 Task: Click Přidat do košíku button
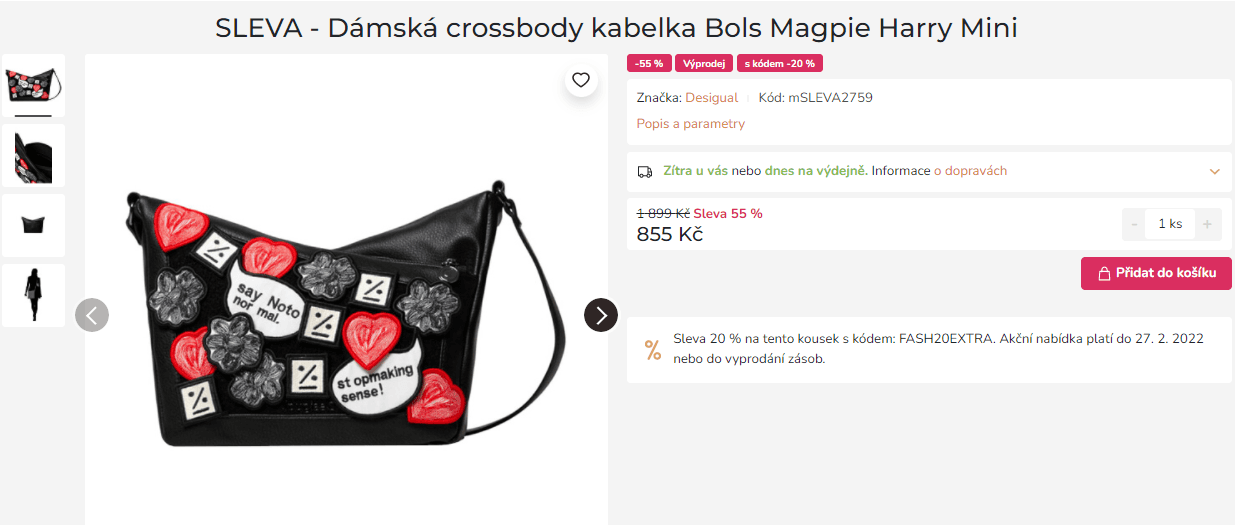pyautogui.click(x=1156, y=273)
